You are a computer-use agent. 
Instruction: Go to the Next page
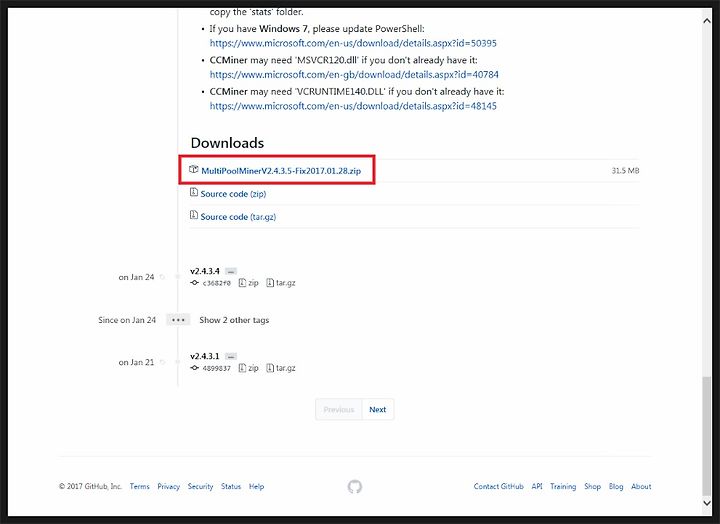[378, 409]
